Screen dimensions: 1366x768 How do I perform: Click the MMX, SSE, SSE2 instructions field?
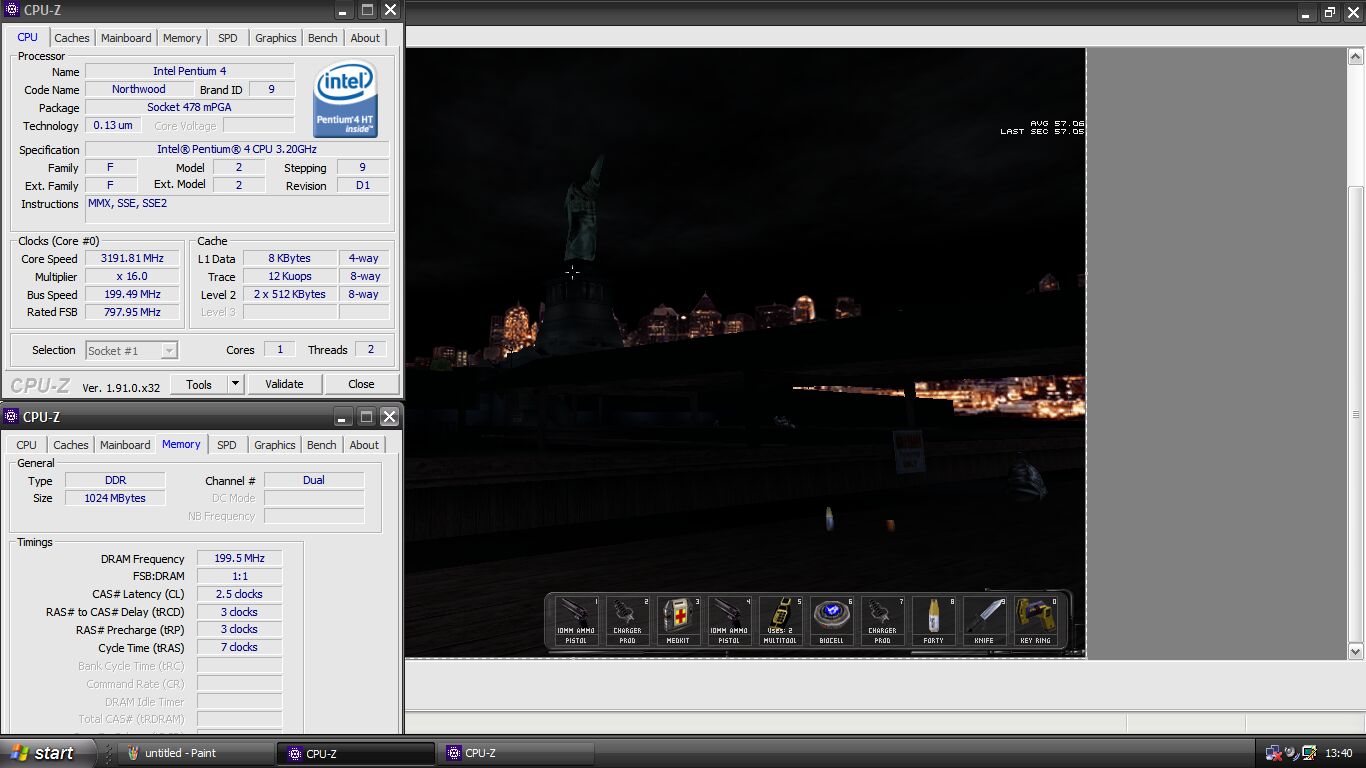click(237, 209)
